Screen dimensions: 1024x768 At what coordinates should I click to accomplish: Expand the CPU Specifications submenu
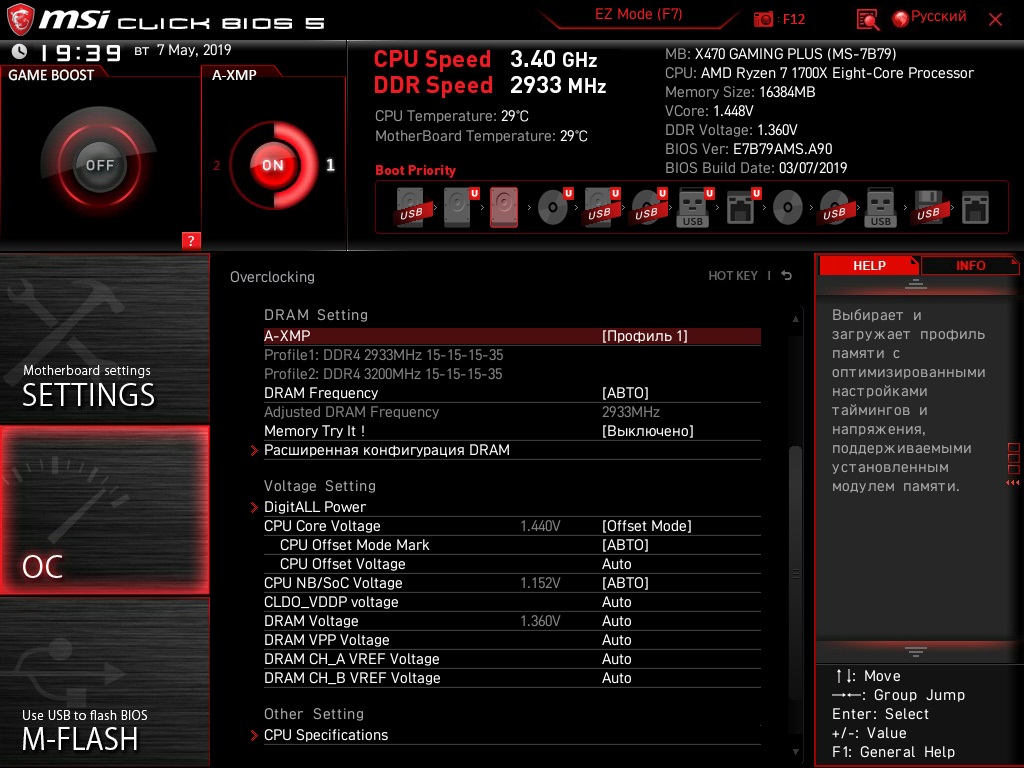point(326,735)
